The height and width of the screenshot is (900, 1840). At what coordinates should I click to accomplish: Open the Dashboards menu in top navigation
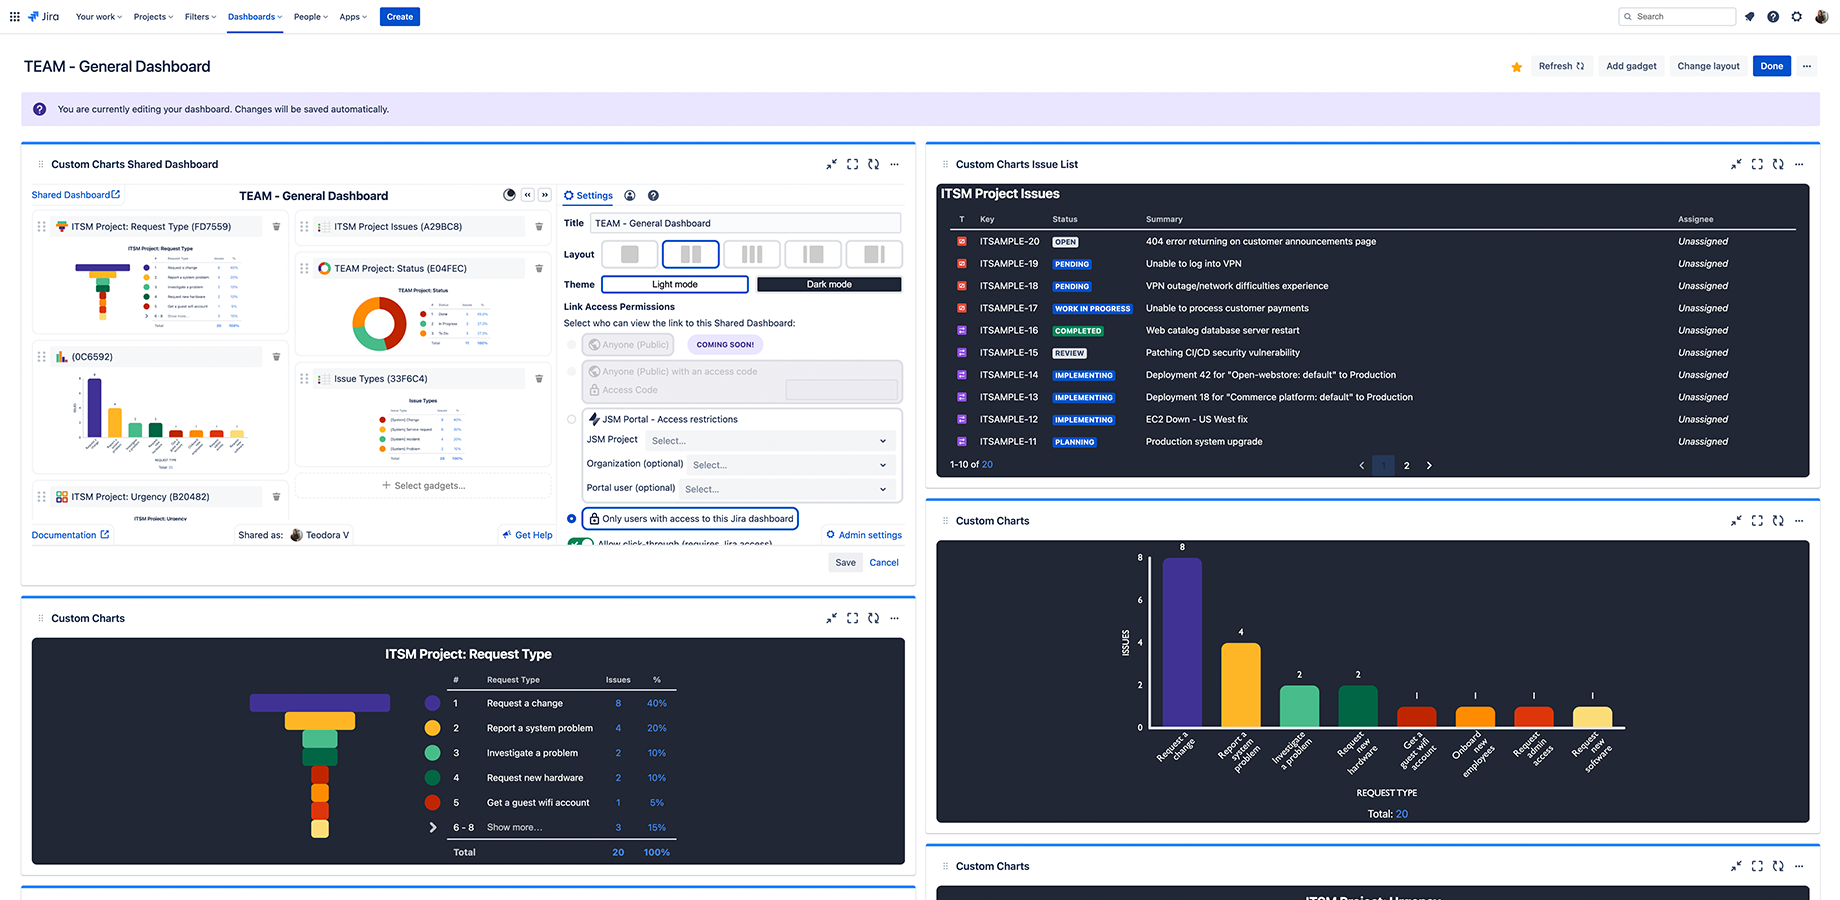(x=255, y=17)
